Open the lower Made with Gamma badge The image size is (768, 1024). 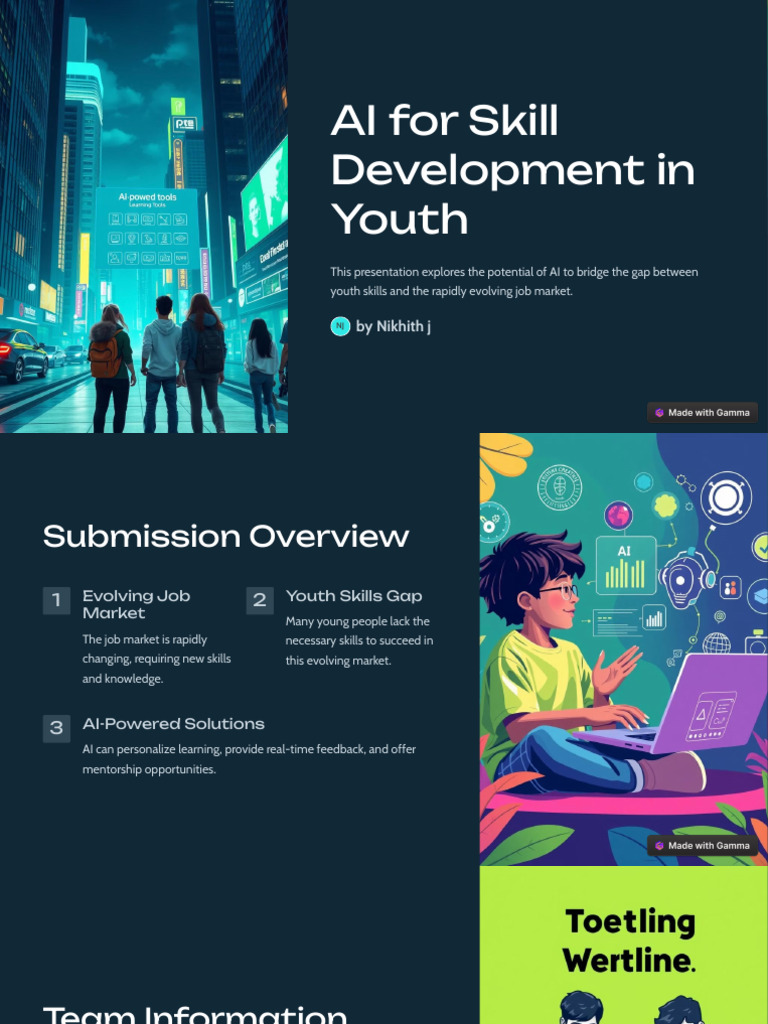click(703, 846)
